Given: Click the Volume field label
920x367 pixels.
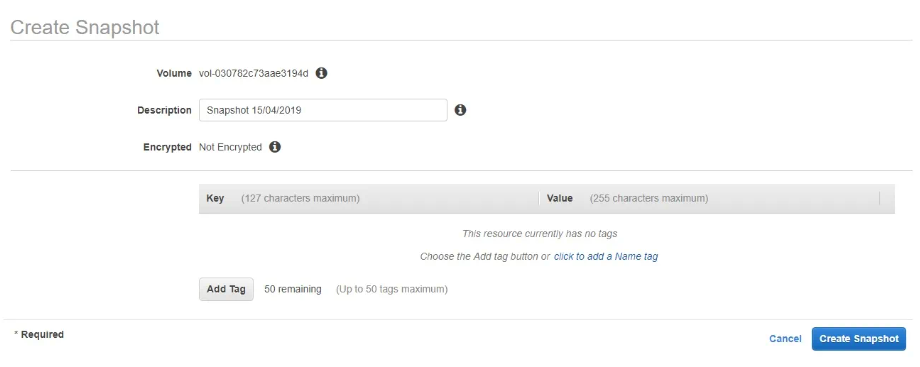Looking at the screenshot, I should pos(174,73).
